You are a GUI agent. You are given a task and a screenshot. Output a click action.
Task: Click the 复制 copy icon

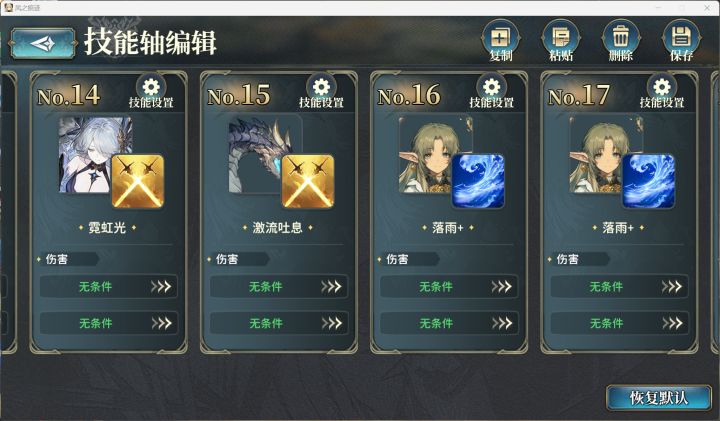click(501, 41)
